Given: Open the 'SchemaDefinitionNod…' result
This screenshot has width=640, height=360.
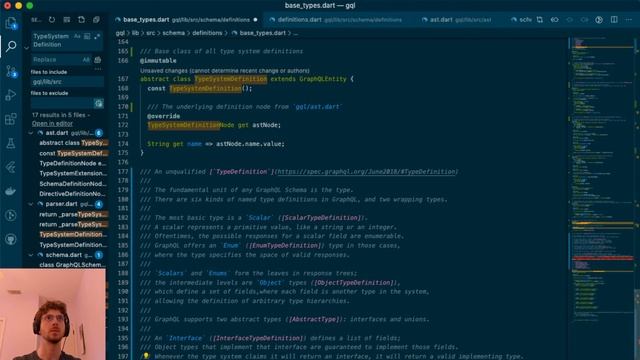Looking at the screenshot, I should [73, 184].
